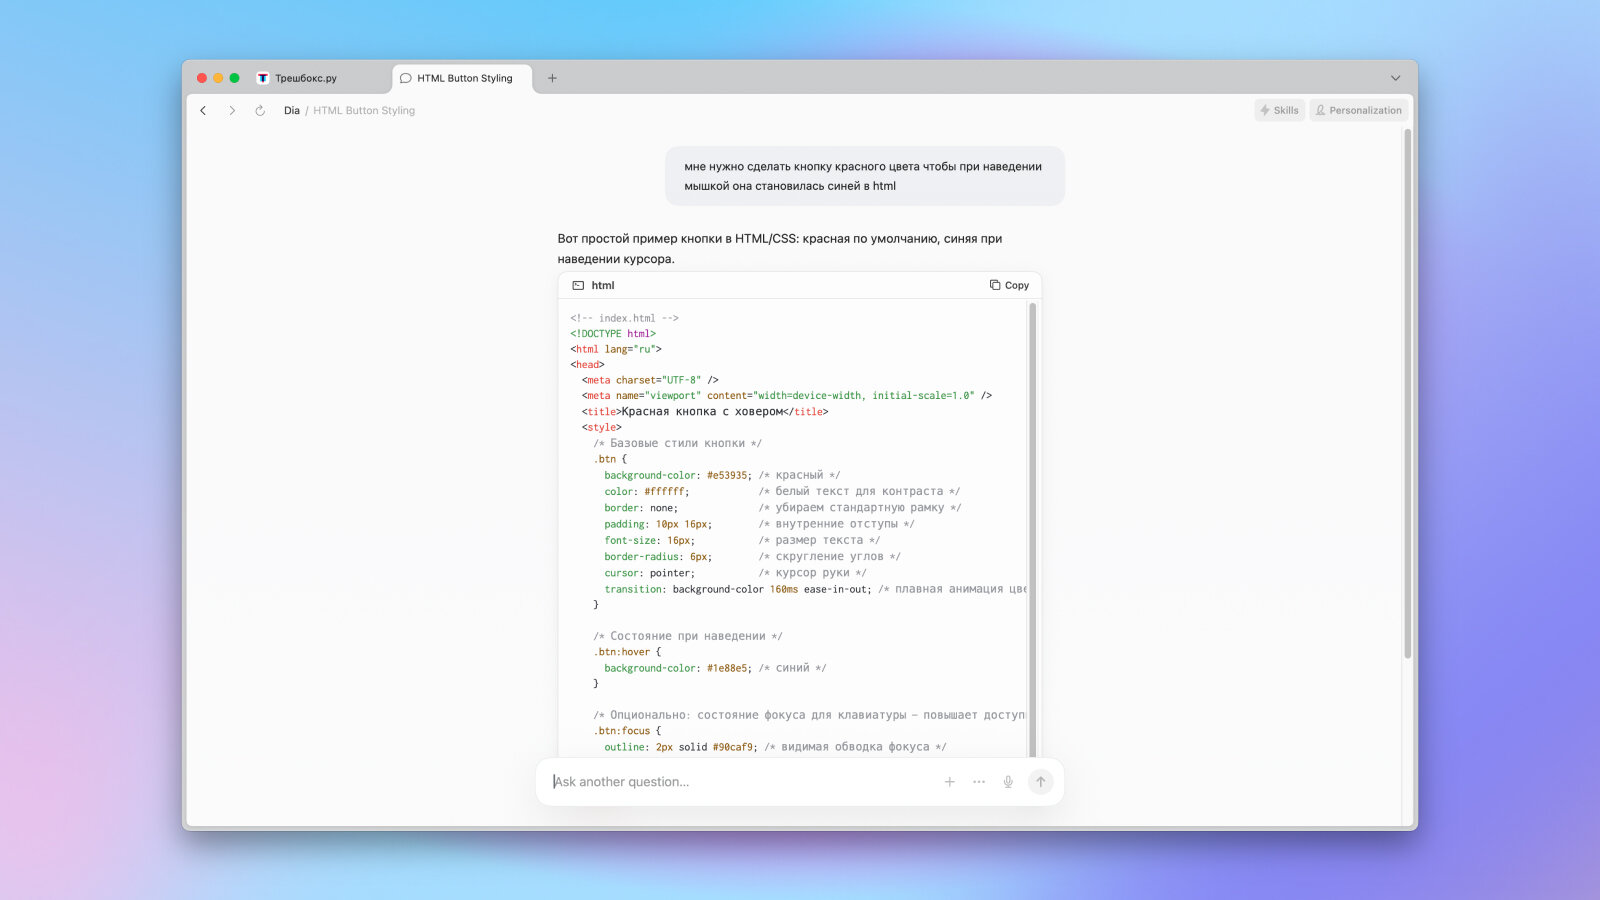Screen dimensions: 1600x900
Task: Click the code block vertical scrollbar
Action: 1032,530
